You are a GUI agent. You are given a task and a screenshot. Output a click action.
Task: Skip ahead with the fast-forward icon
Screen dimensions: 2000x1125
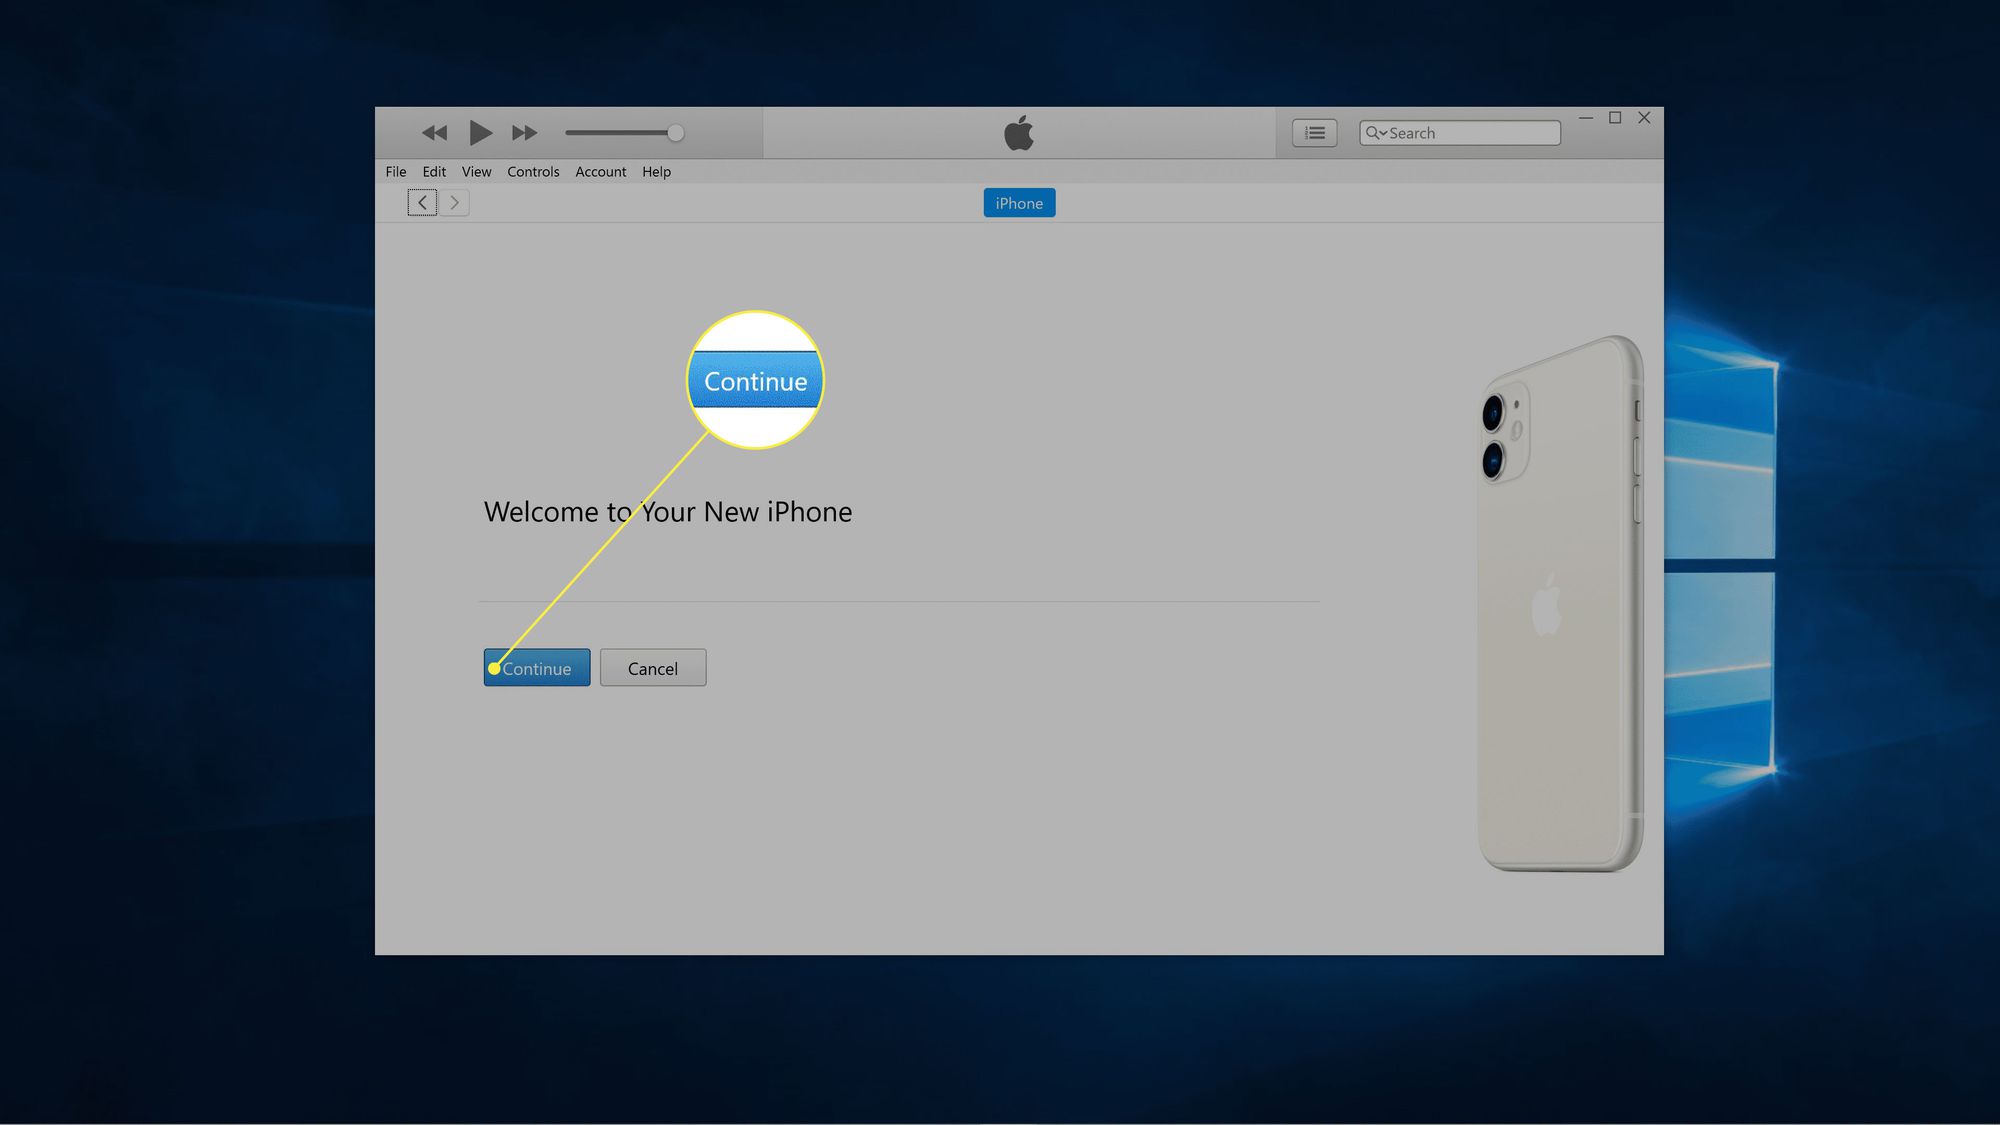click(x=524, y=132)
